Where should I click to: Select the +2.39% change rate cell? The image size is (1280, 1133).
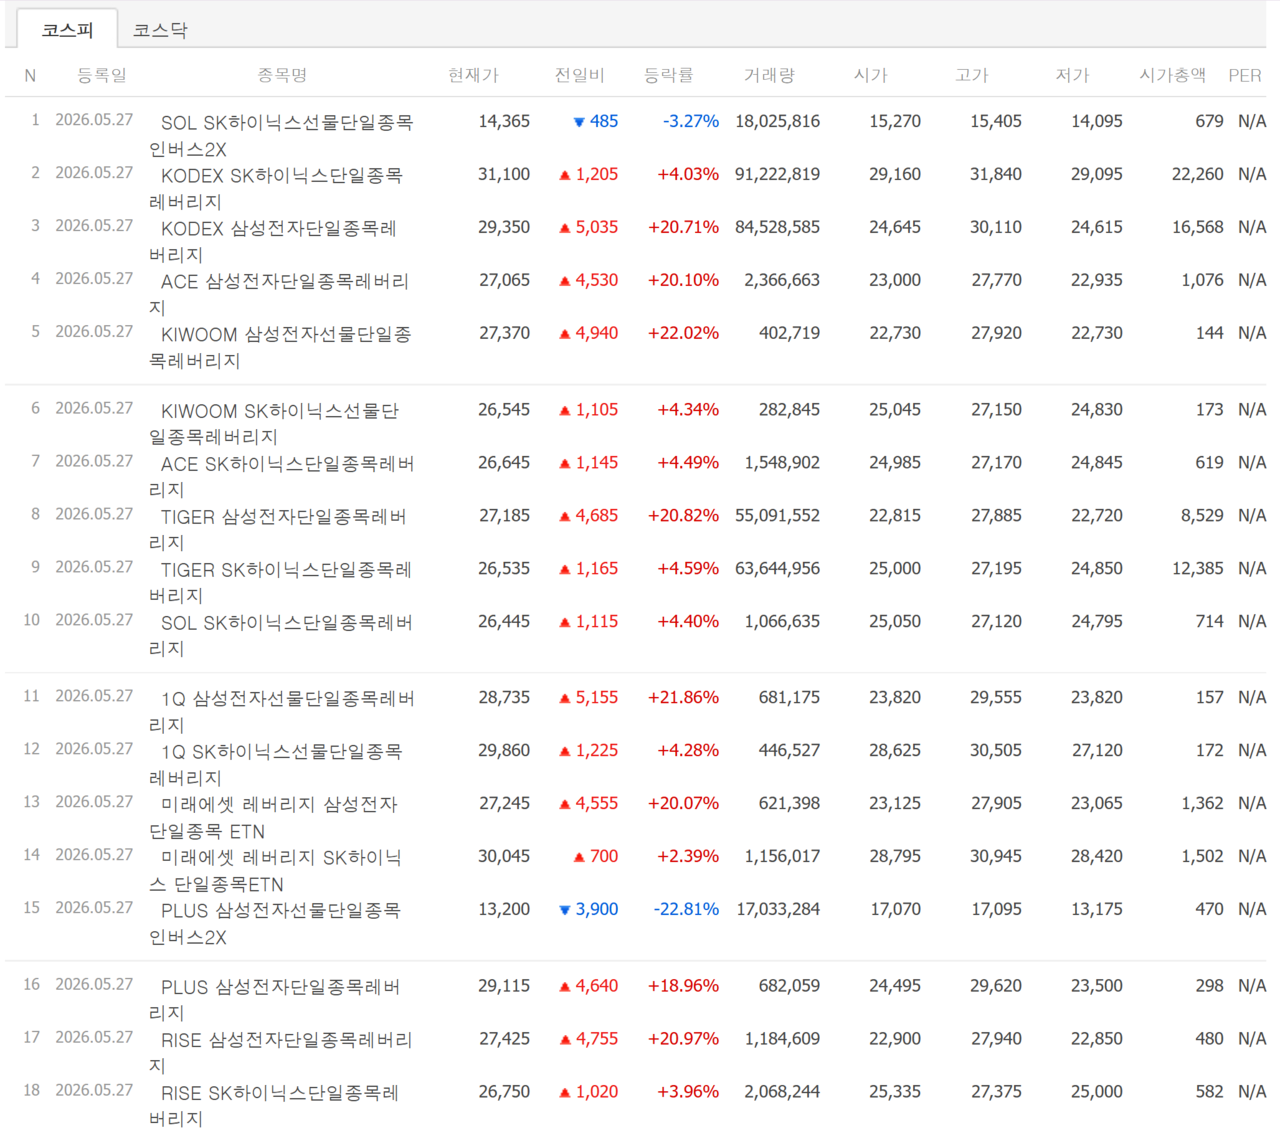pos(688,856)
